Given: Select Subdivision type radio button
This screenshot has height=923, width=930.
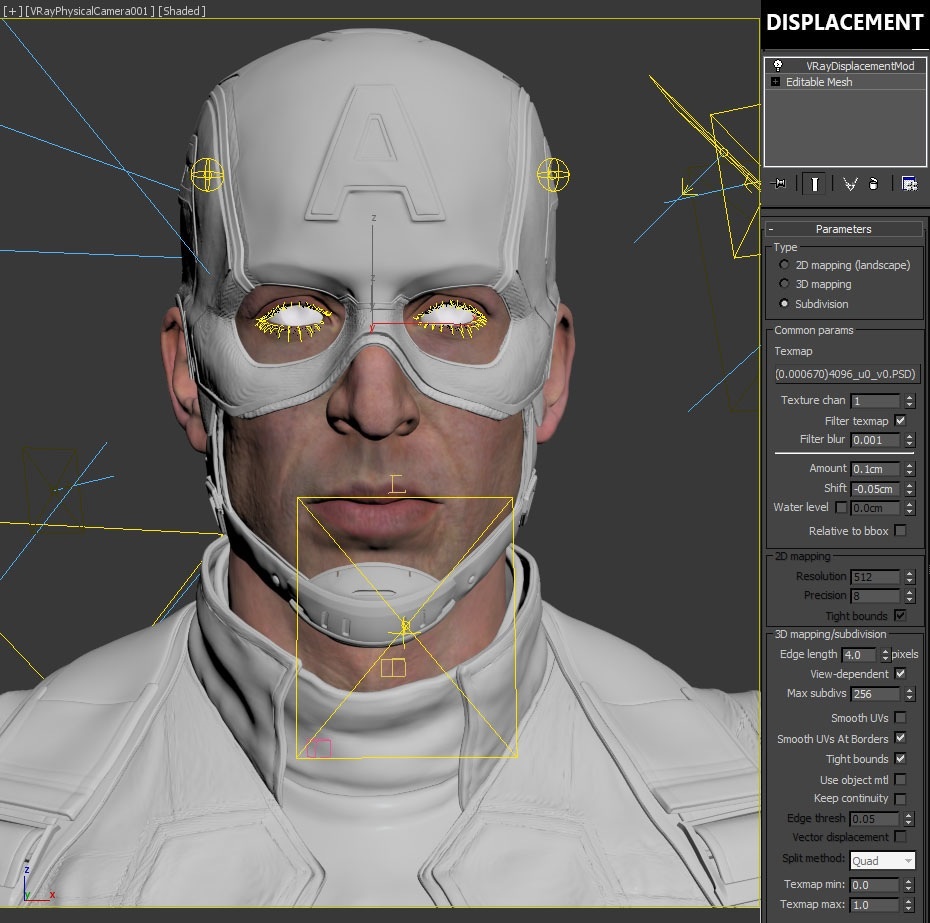Looking at the screenshot, I should pos(784,304).
